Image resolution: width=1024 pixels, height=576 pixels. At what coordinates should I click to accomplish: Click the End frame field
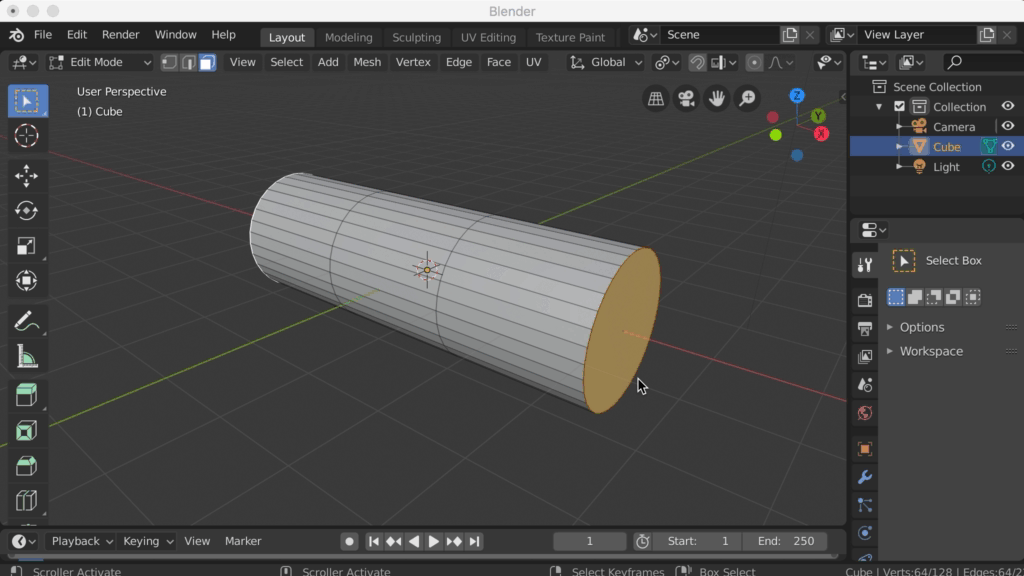click(785, 541)
